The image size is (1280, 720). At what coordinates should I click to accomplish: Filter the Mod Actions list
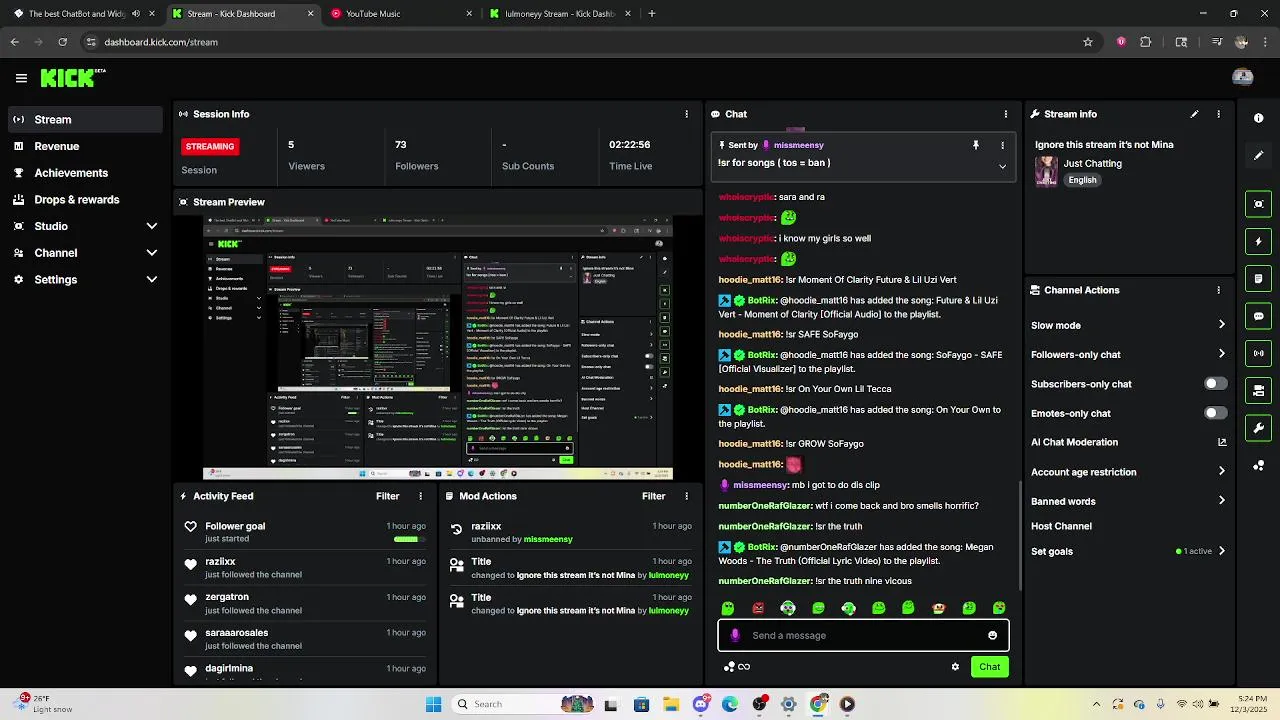click(x=653, y=496)
